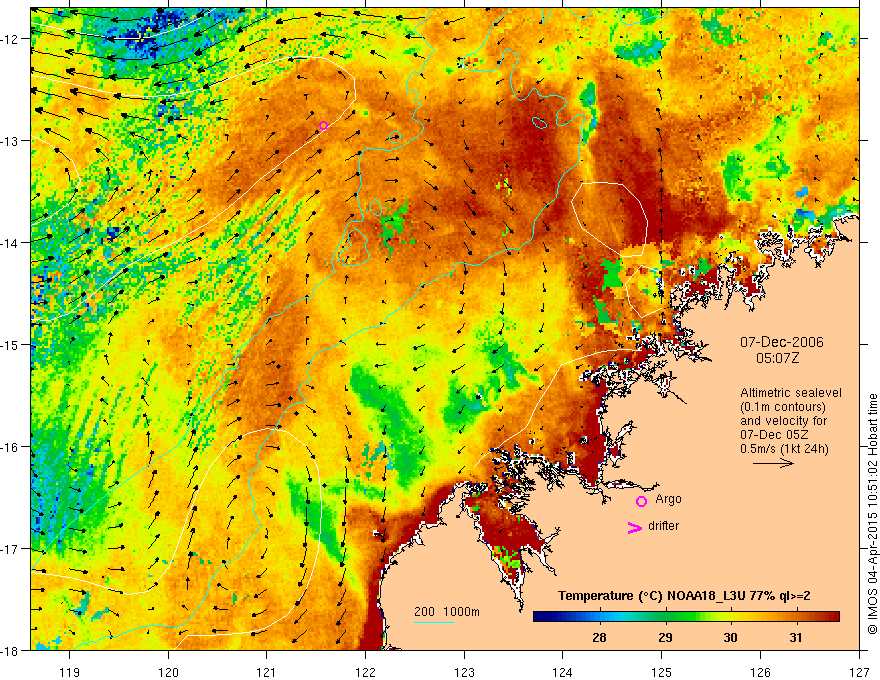Select the '07-Dec-2006' date text
Image resolution: width=880 pixels, height=680 pixels.
pos(782,342)
